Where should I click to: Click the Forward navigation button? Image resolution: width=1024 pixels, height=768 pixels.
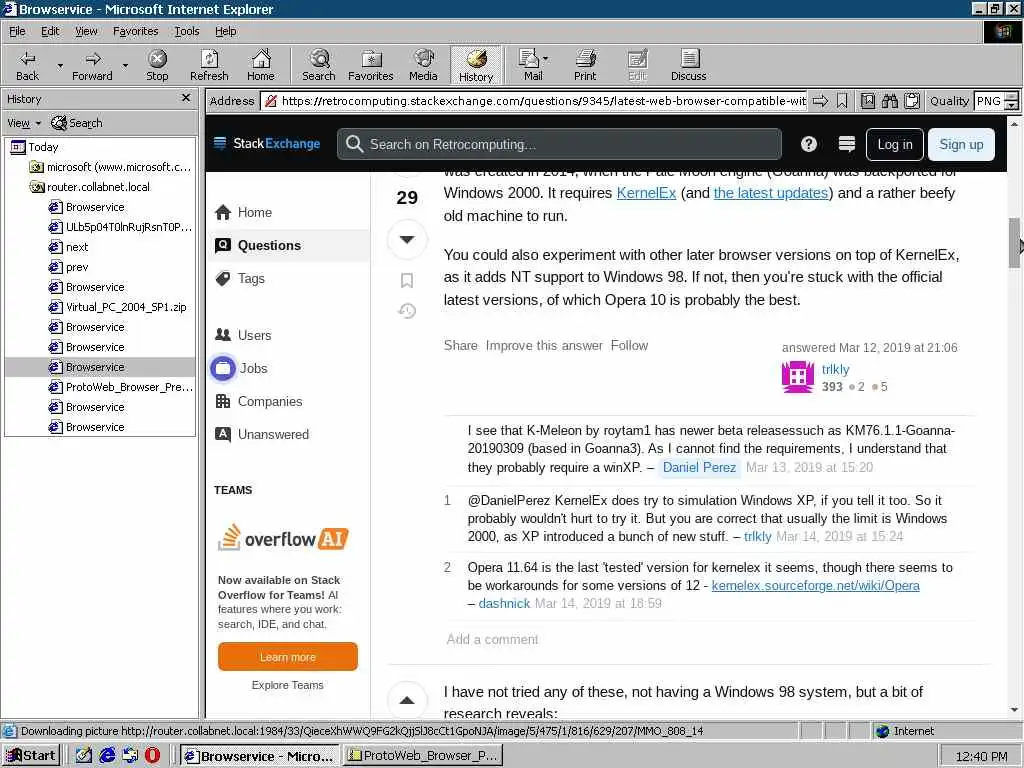[92, 65]
